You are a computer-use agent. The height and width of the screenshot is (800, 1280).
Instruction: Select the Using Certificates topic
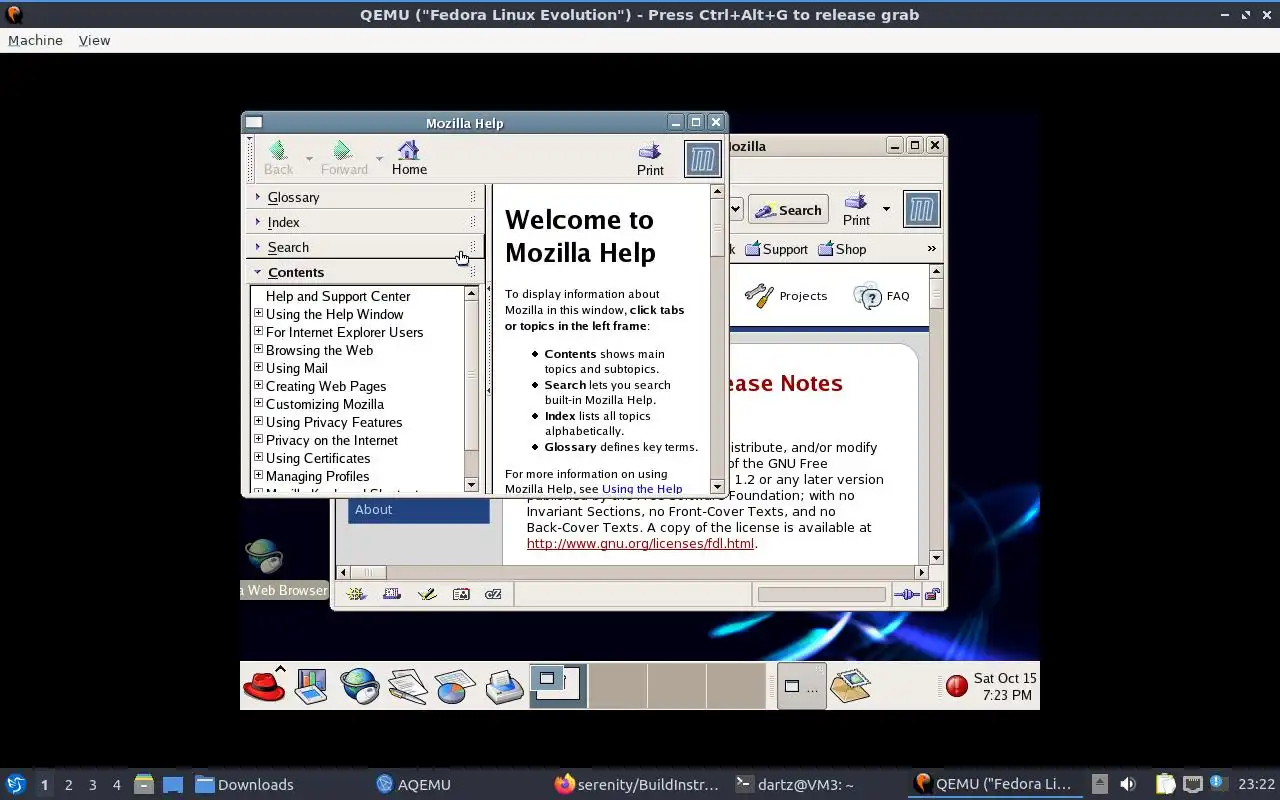pyautogui.click(x=318, y=458)
